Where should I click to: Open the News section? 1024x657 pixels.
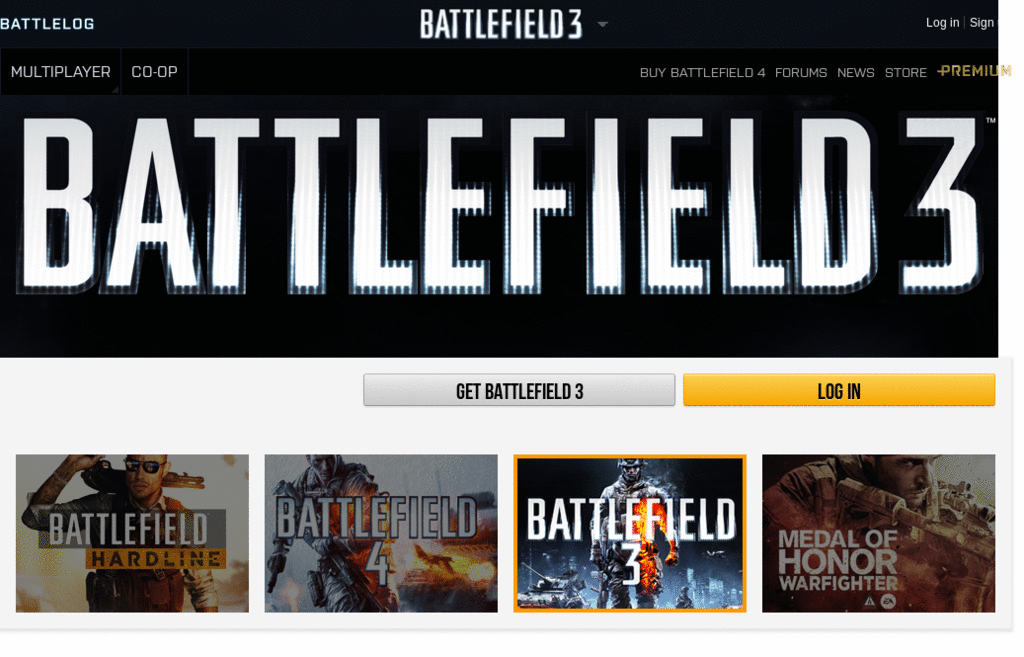coord(856,72)
